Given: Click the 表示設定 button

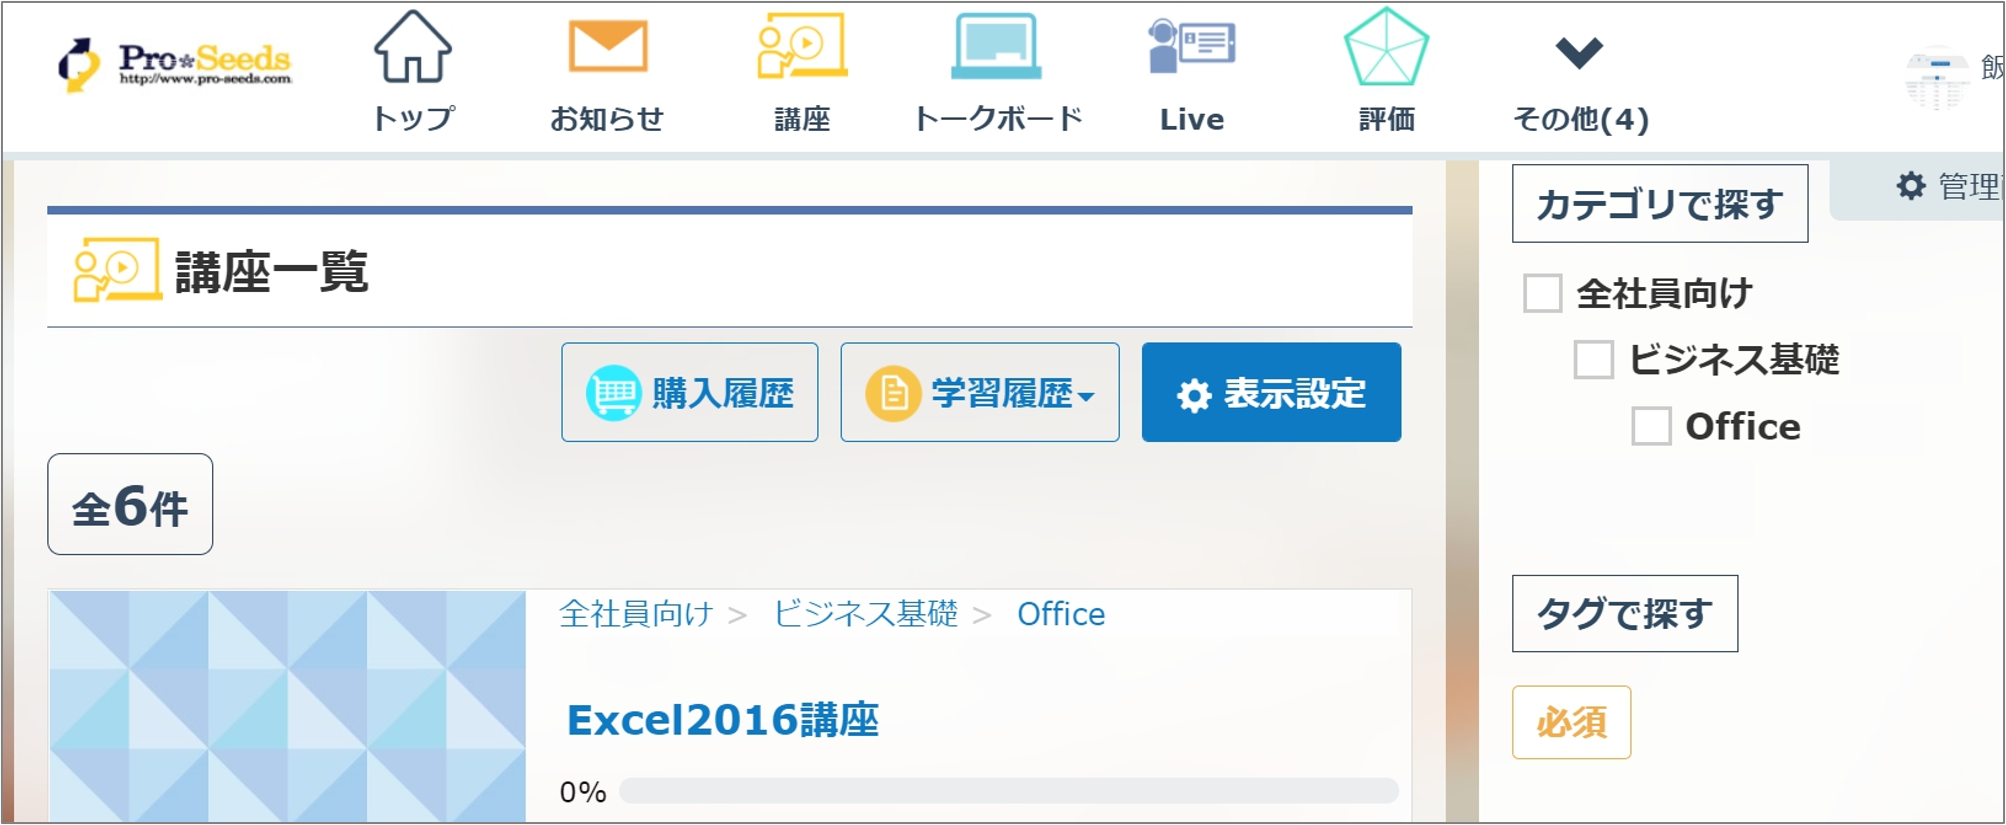Looking at the screenshot, I should coord(1271,393).
